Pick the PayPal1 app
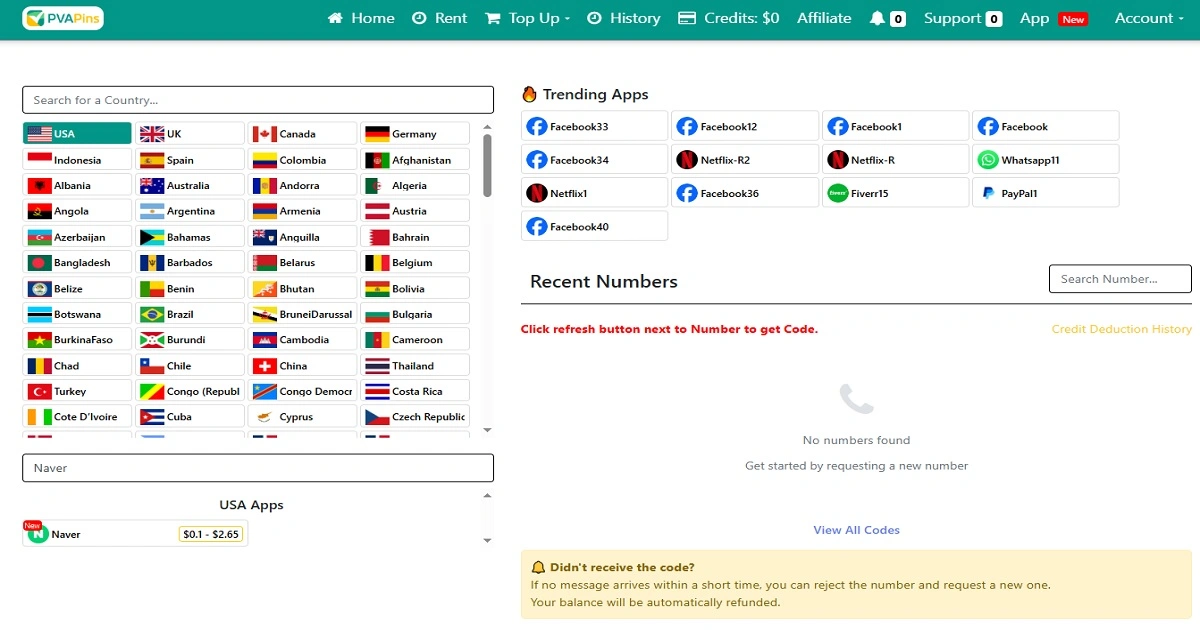Viewport: 1200px width, 630px height. pyautogui.click(x=1045, y=192)
